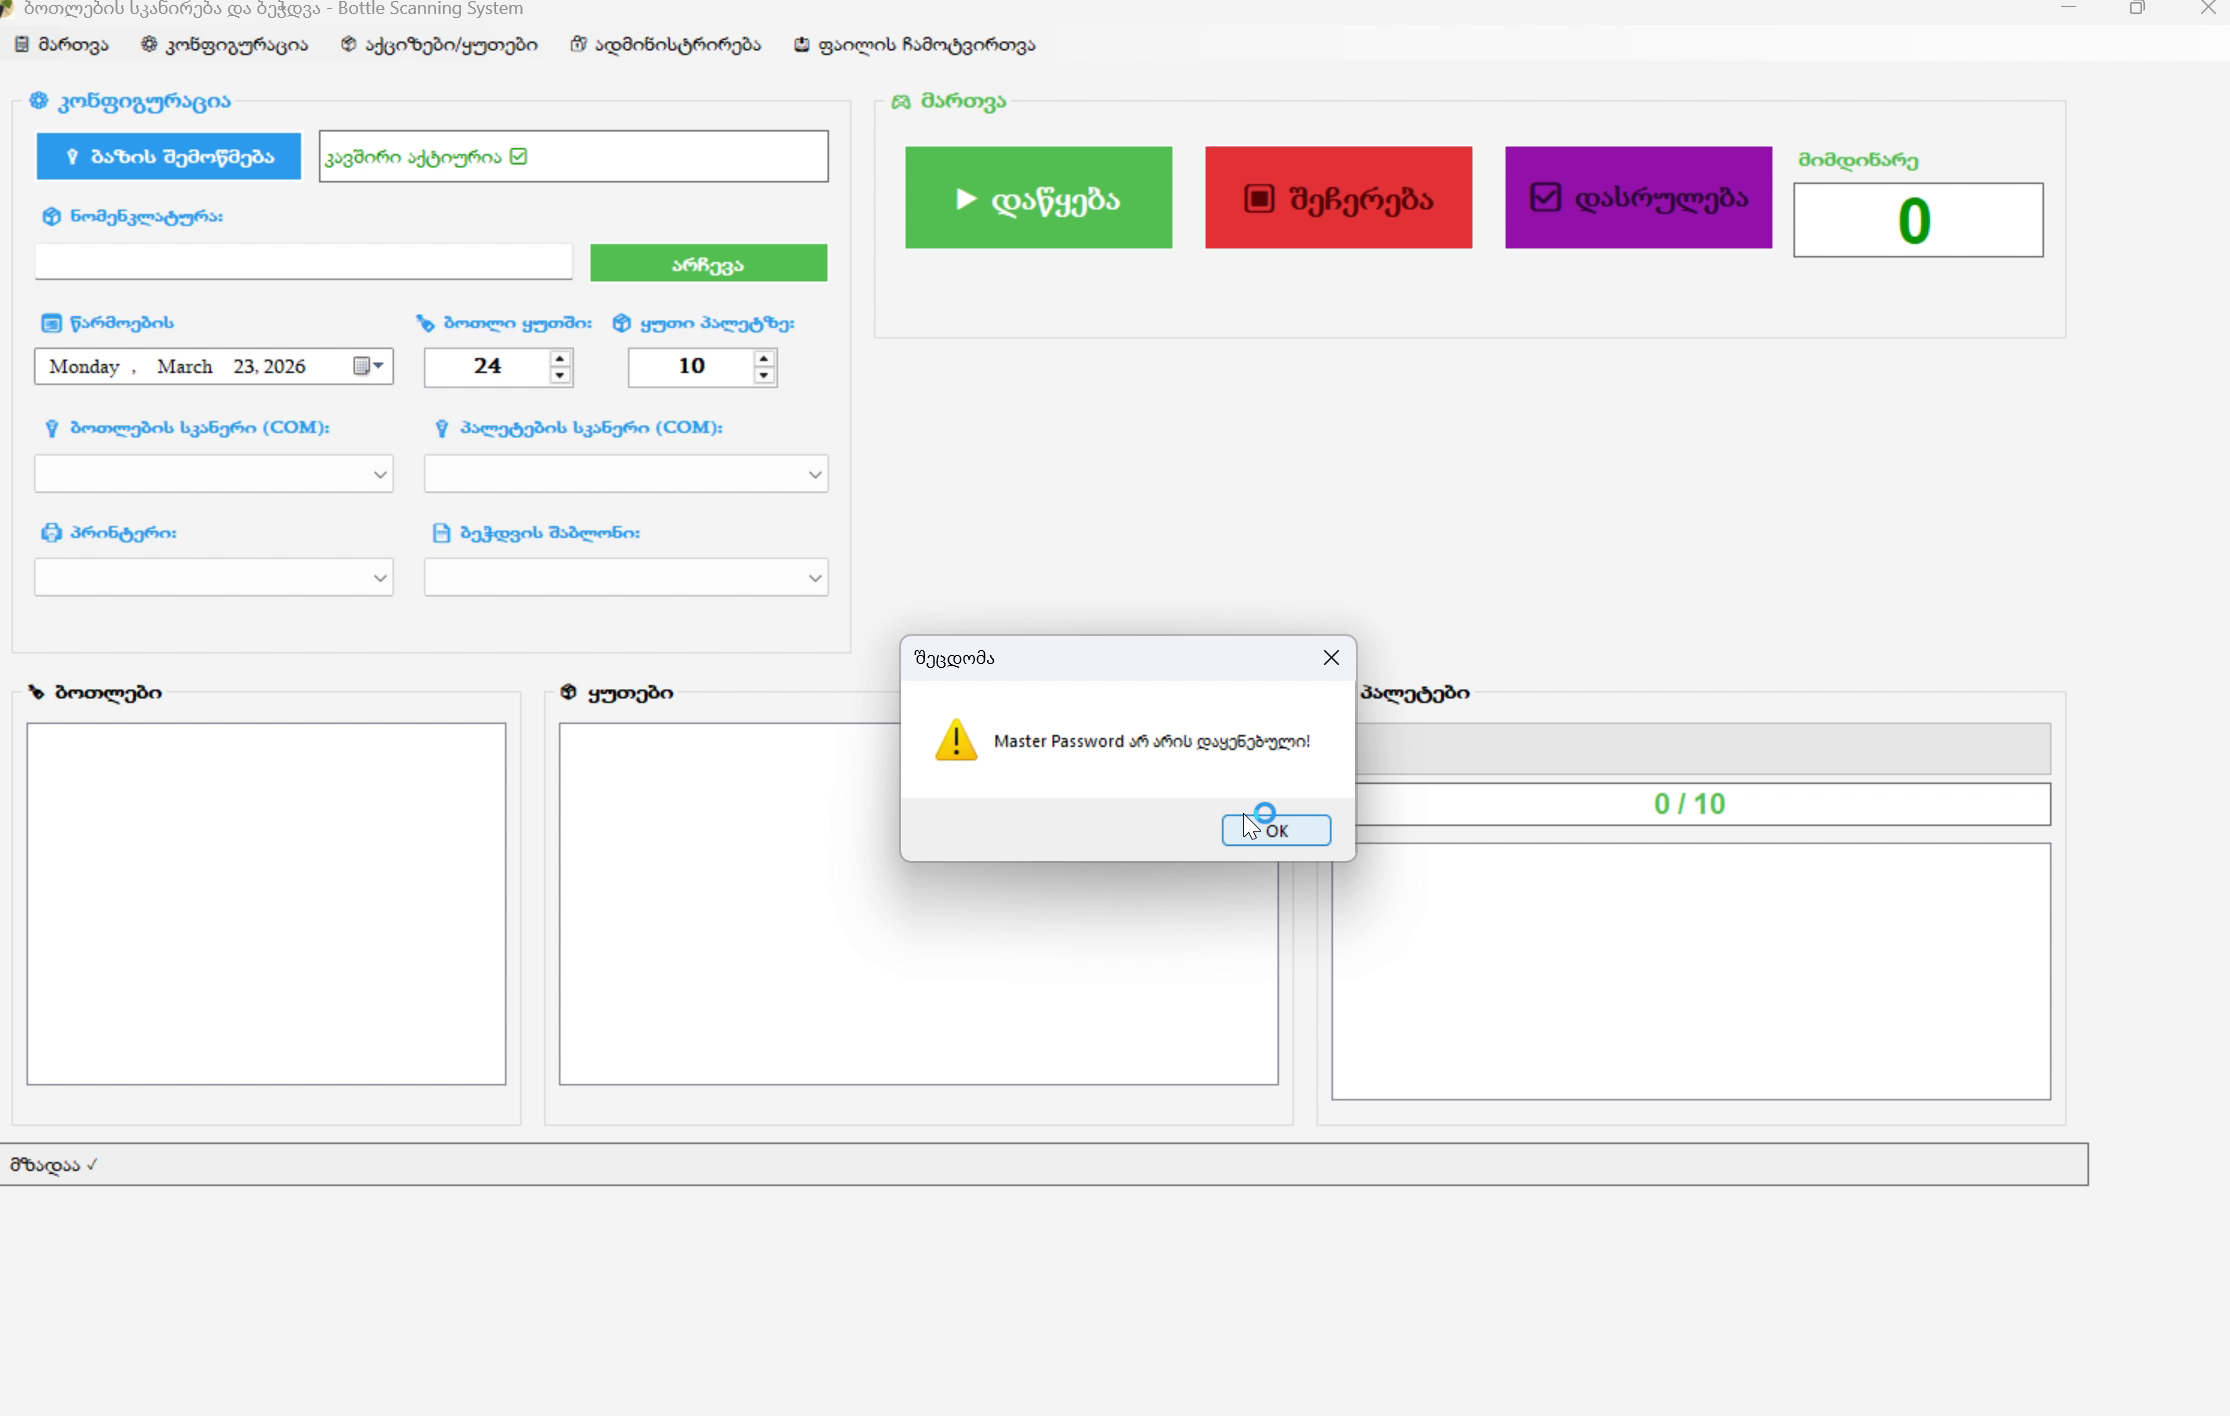The image size is (2230, 1416).
Task: Open the მართვა menu
Action: point(62,45)
